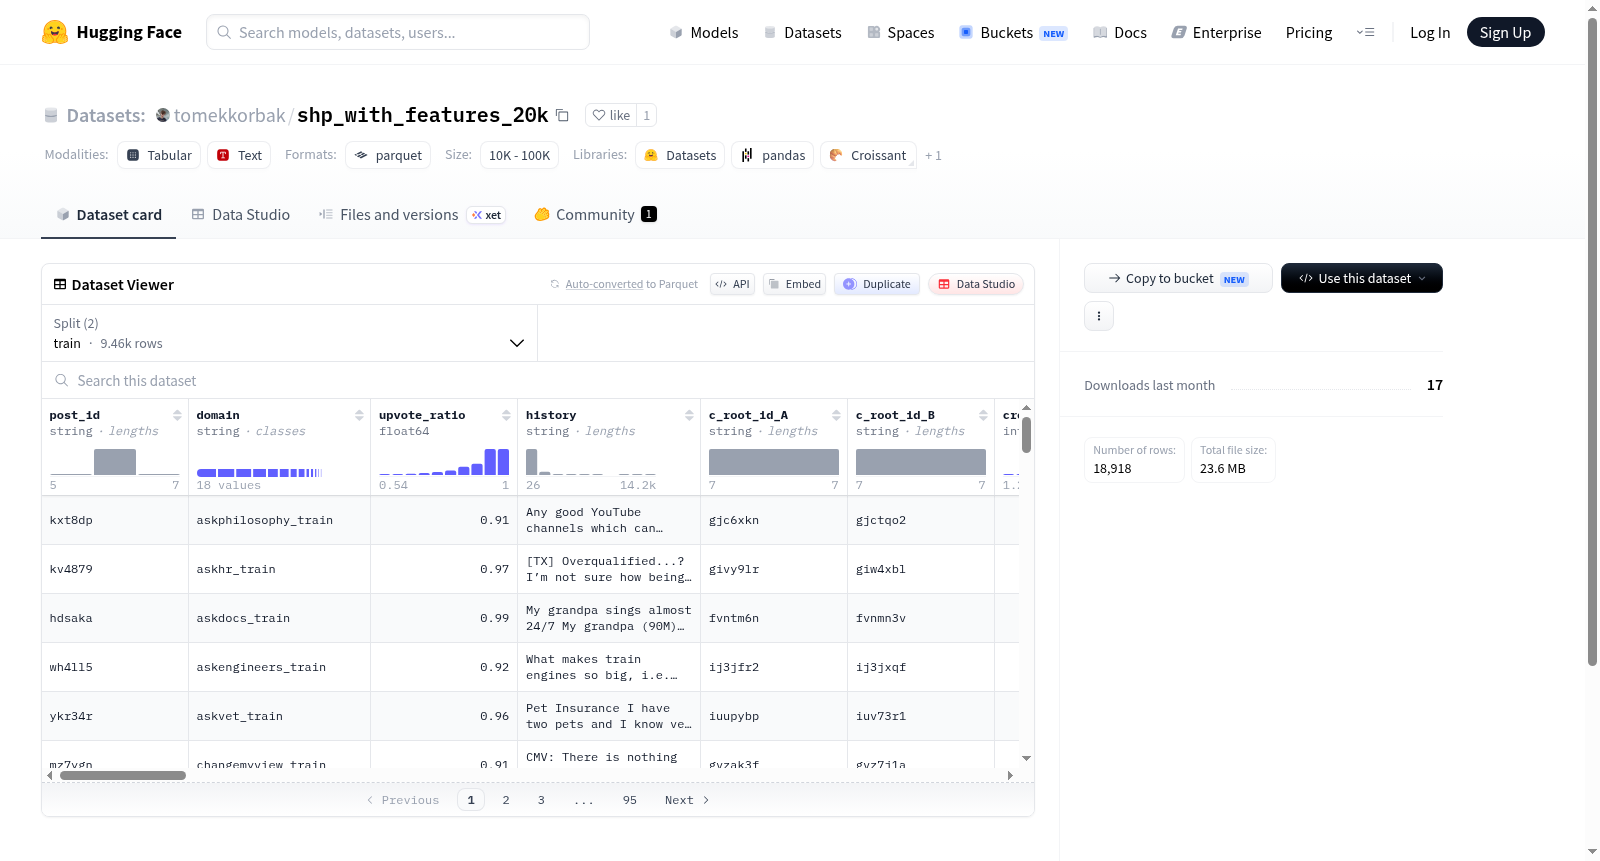The width and height of the screenshot is (1600, 861).
Task: Sort the upvote_ratio column
Action: [x=506, y=415]
